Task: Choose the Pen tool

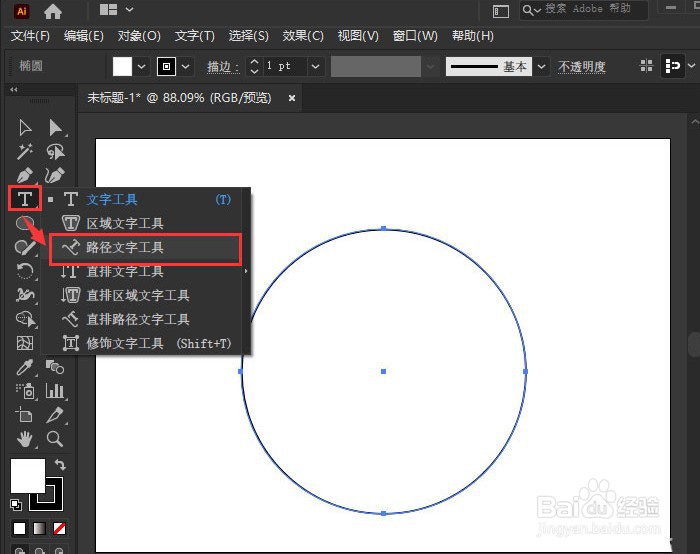Action: [x=25, y=175]
